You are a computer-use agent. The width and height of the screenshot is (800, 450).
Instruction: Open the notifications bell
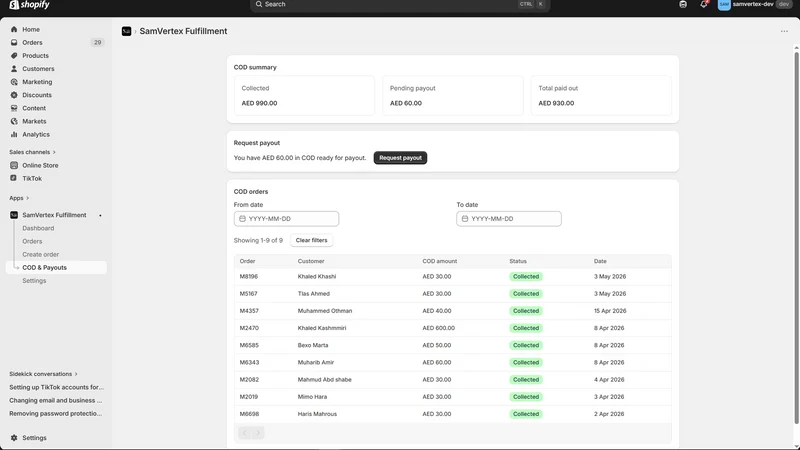(x=704, y=4)
